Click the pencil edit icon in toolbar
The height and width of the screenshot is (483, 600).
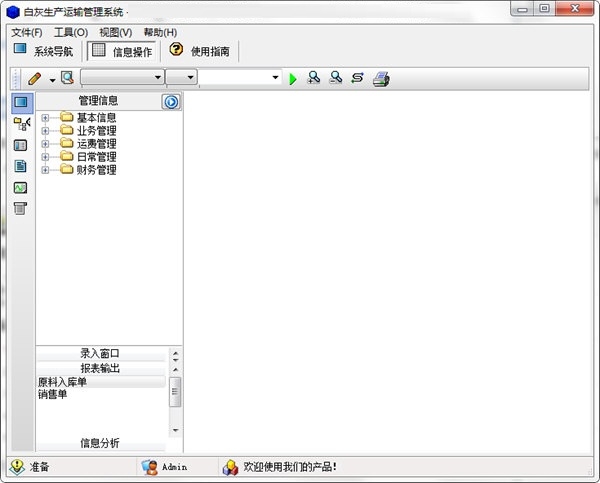coord(34,79)
